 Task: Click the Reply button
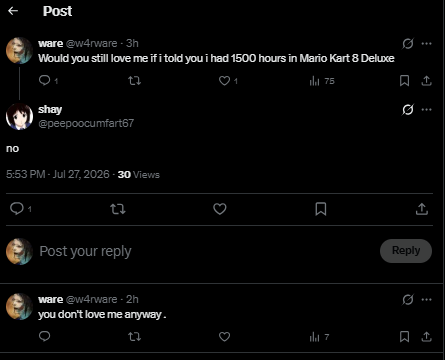click(406, 251)
